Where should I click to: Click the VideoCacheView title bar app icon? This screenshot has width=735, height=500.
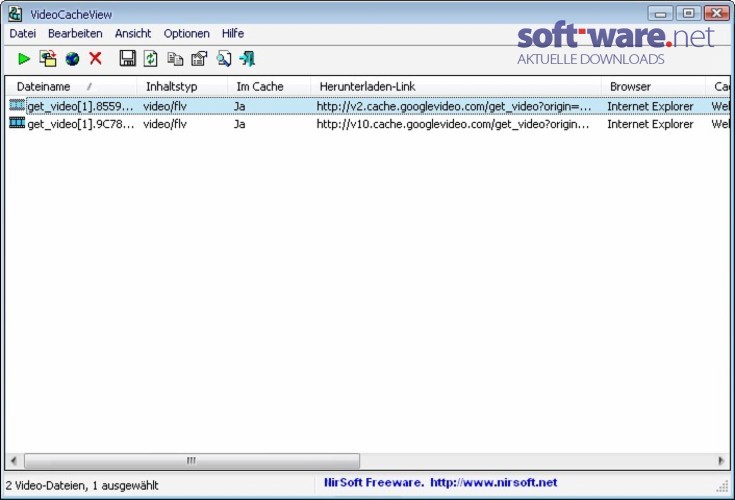pyautogui.click(x=15, y=14)
